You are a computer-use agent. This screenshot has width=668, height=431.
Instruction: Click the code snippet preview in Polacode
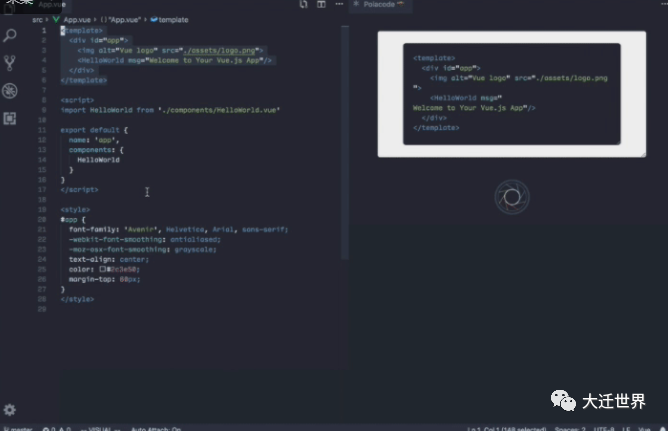512,94
